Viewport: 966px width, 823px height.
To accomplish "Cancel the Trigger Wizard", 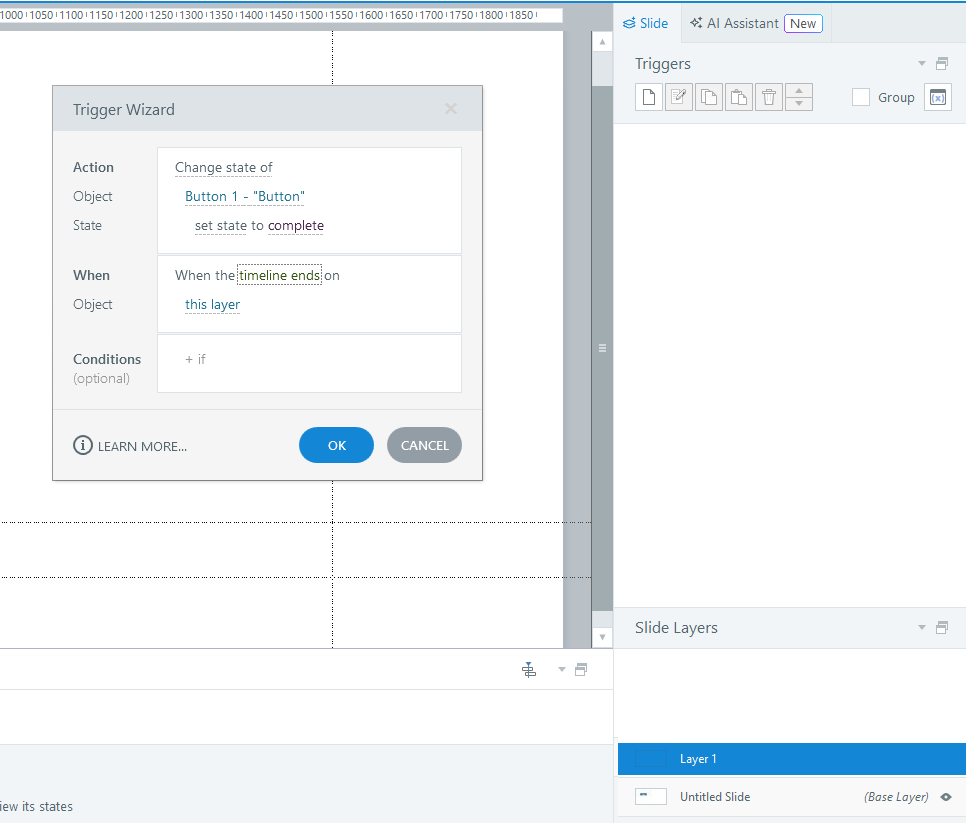I will (424, 445).
